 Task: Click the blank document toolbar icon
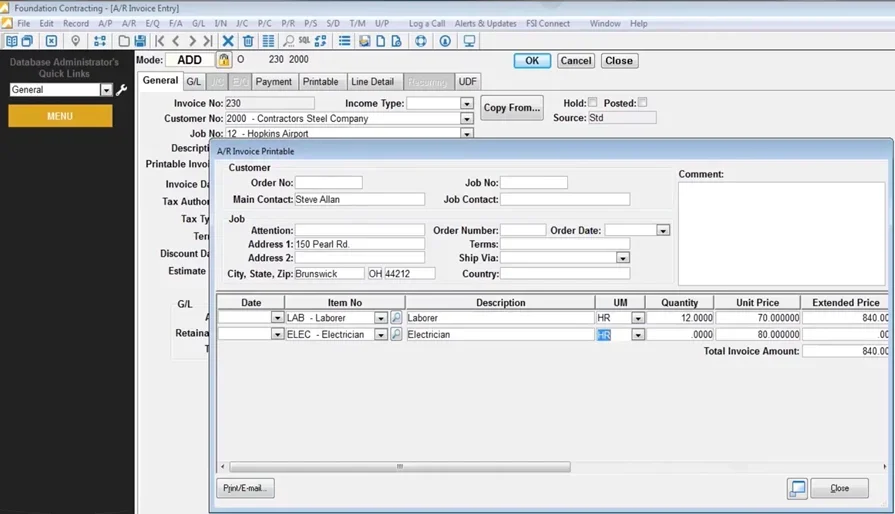pyautogui.click(x=380, y=41)
